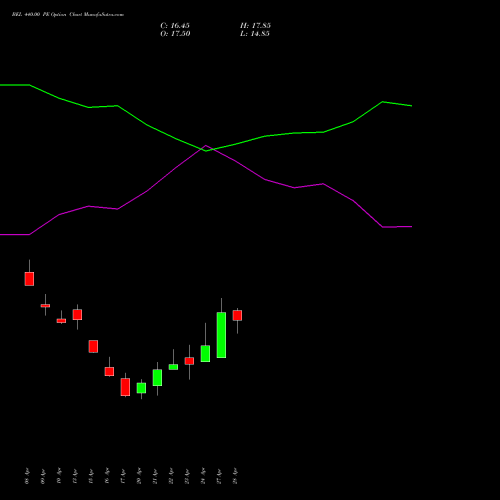The image size is (500, 500).
Task: Click the low value L: 14.85
Action: coord(255,34)
